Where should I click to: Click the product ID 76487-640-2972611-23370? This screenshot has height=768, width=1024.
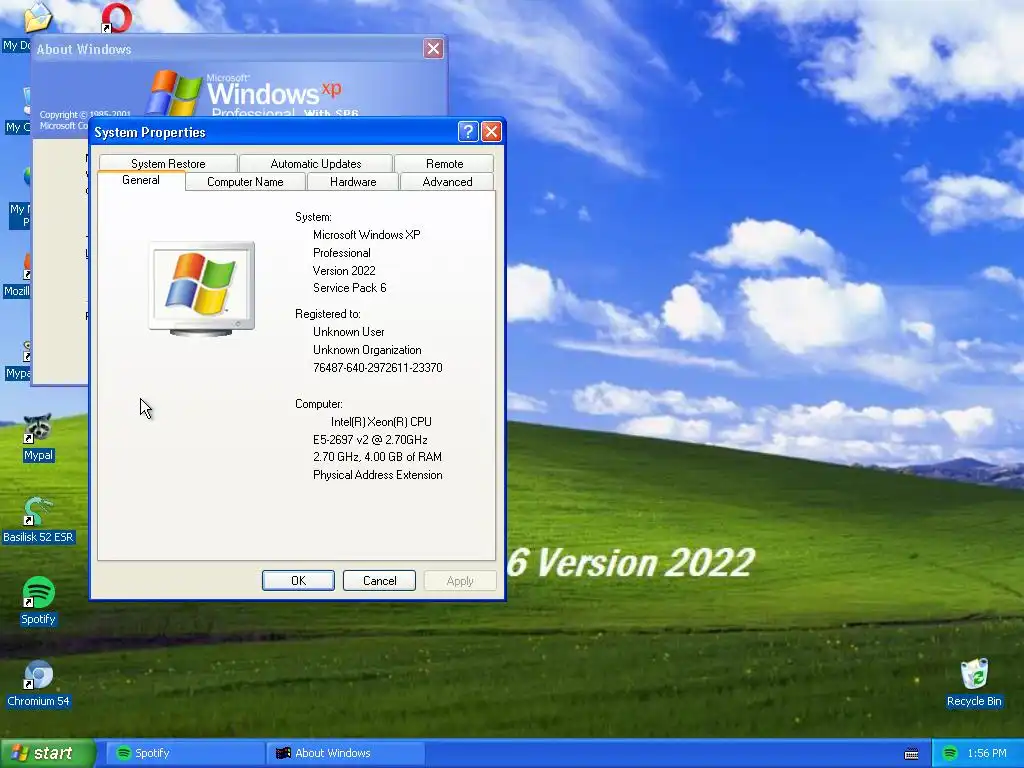click(x=377, y=368)
